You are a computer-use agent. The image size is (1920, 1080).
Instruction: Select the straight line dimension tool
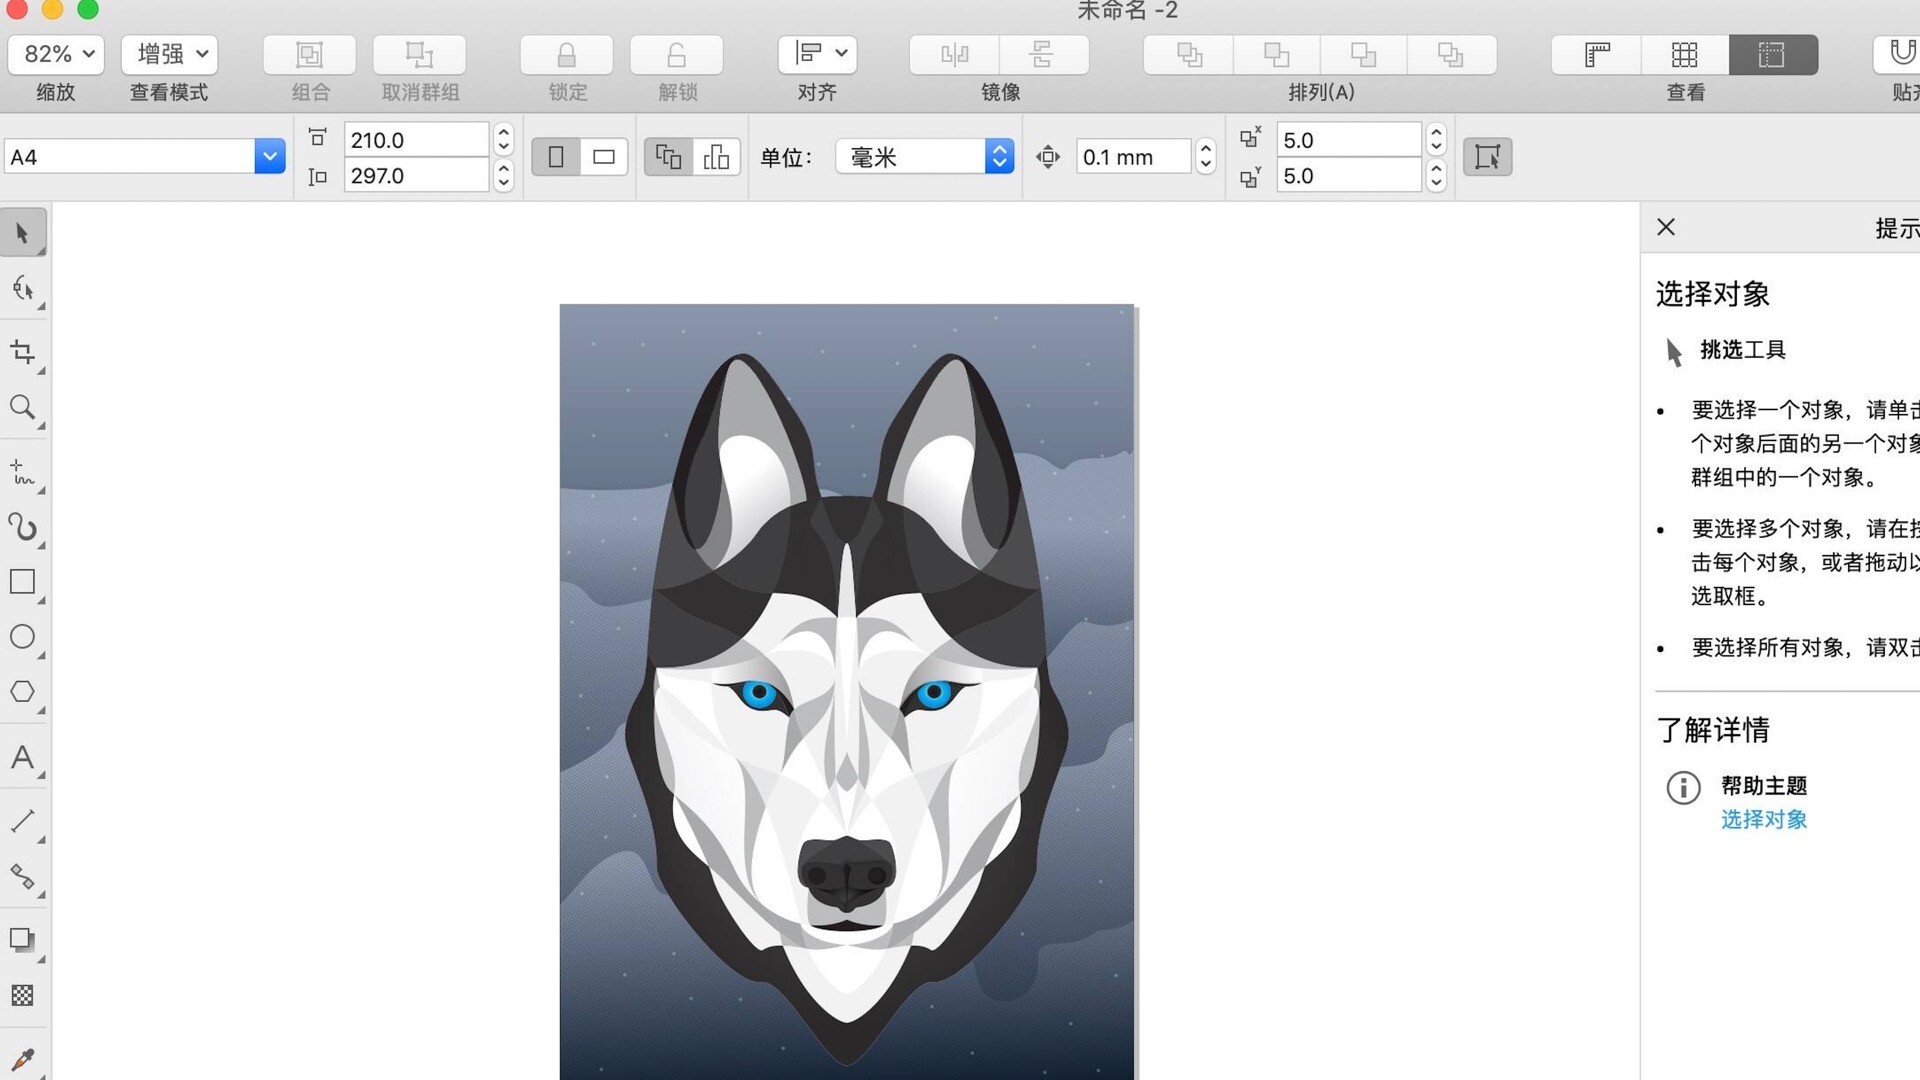coord(23,821)
